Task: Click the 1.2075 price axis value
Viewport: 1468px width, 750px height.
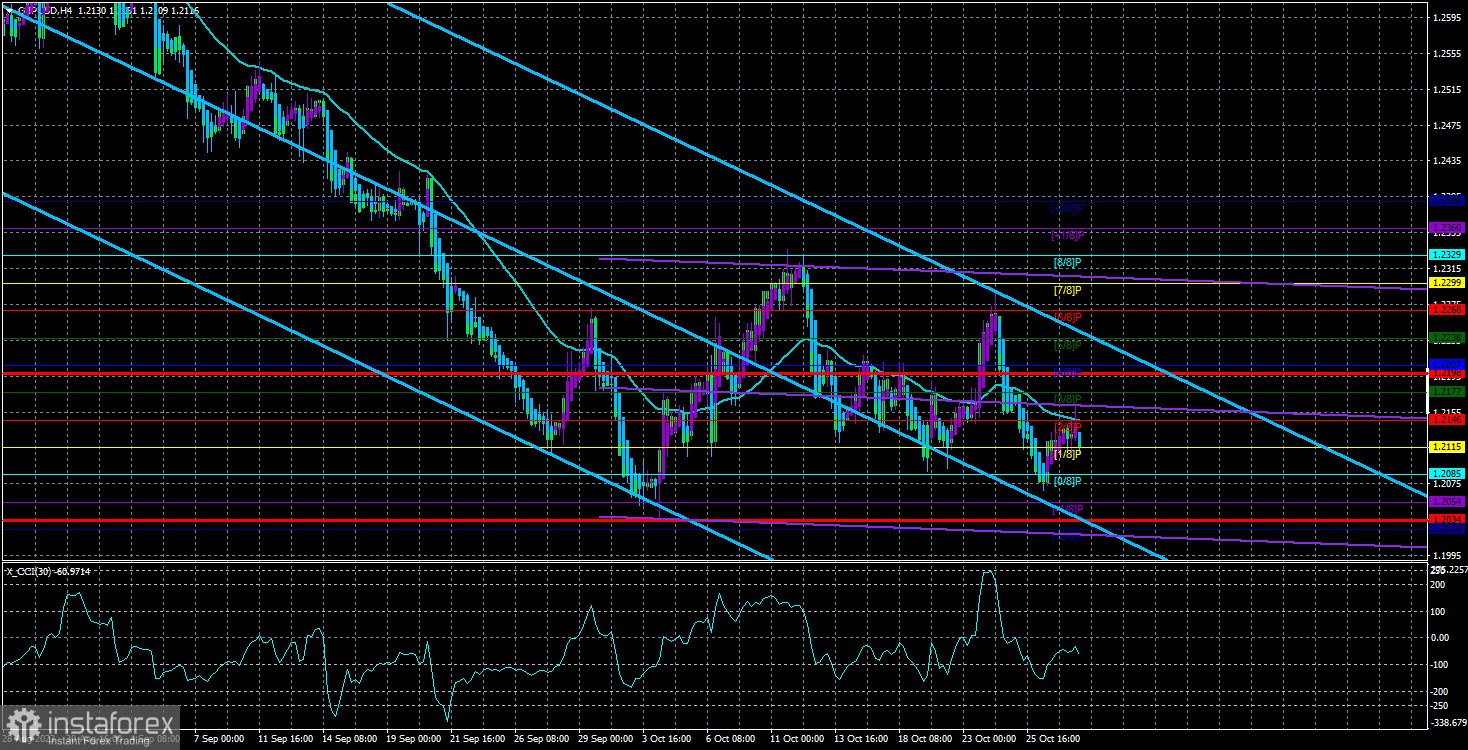Action: pos(1447,484)
